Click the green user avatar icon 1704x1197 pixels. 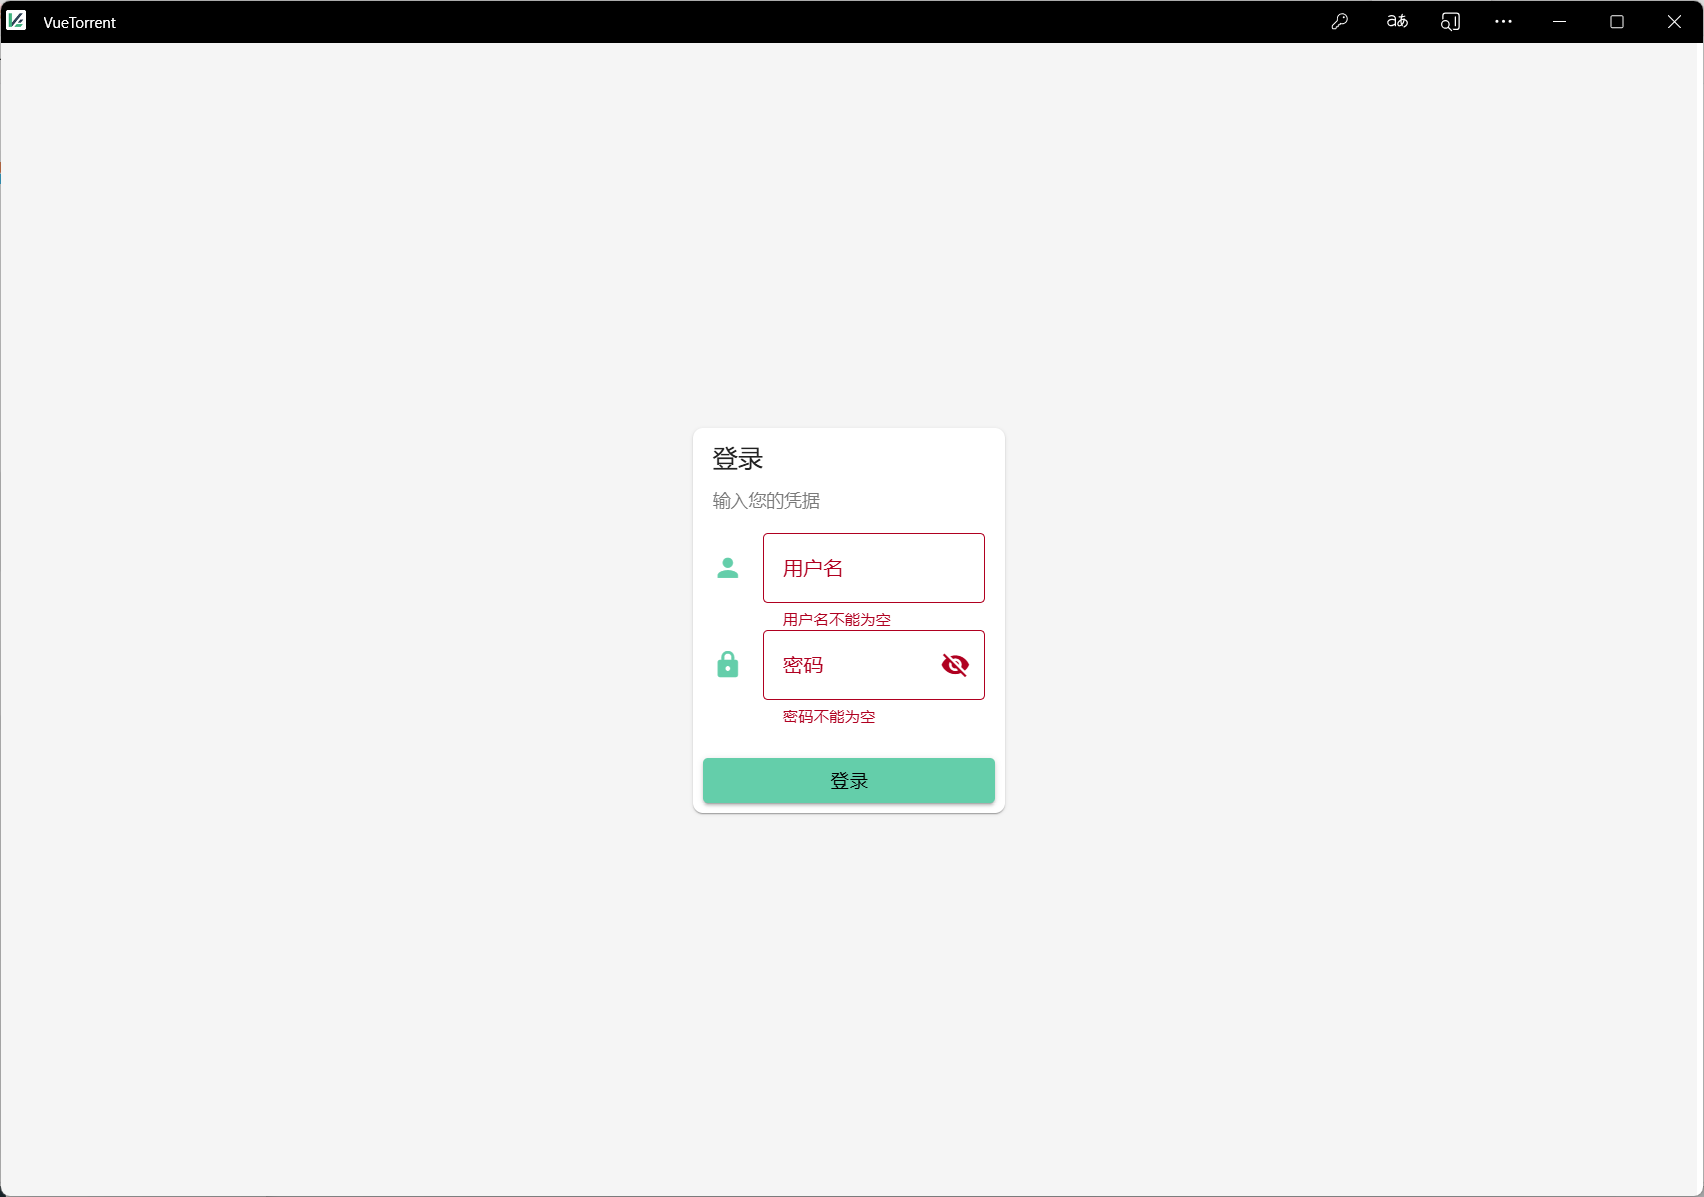point(728,568)
